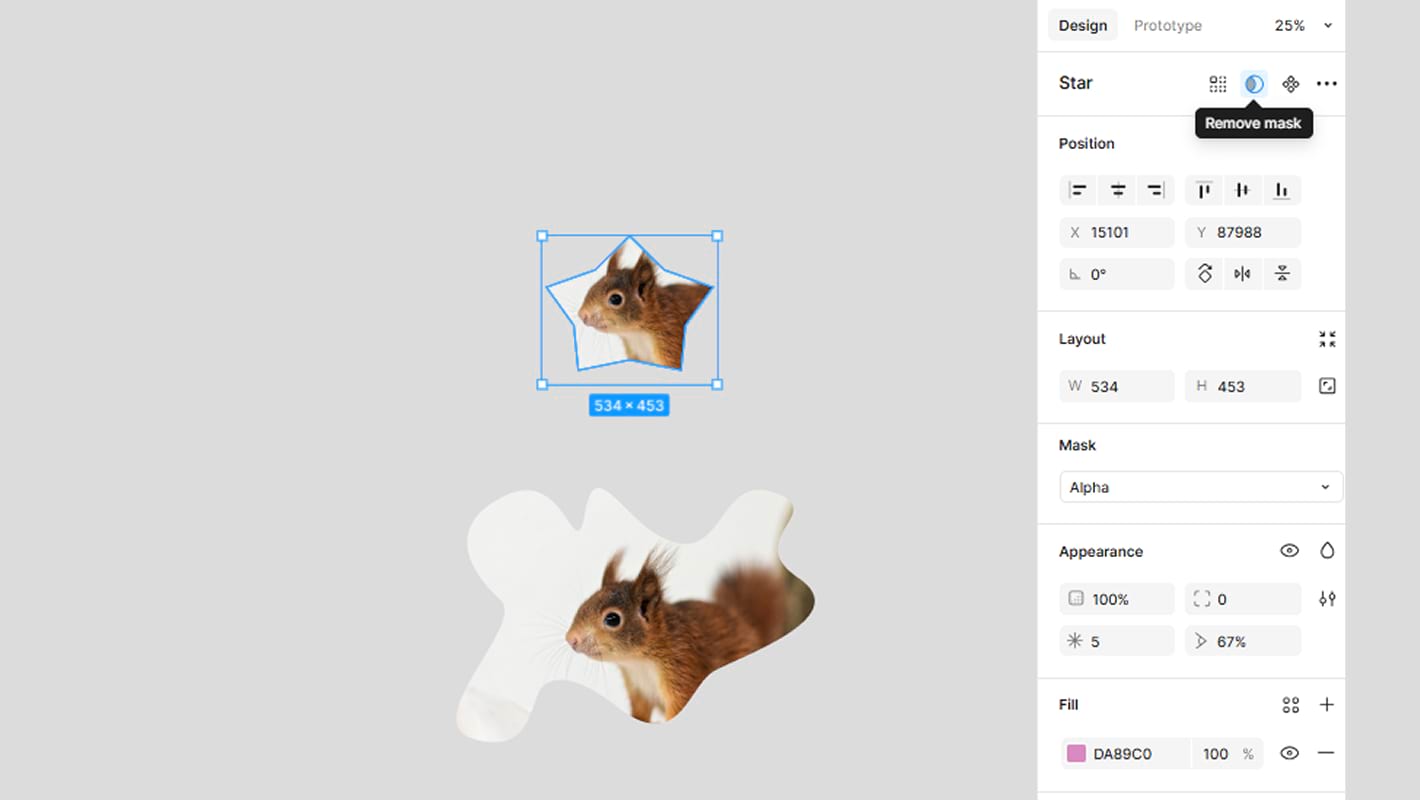This screenshot has width=1420, height=800.
Task: Add a new fill with plus icon
Action: 1327,705
